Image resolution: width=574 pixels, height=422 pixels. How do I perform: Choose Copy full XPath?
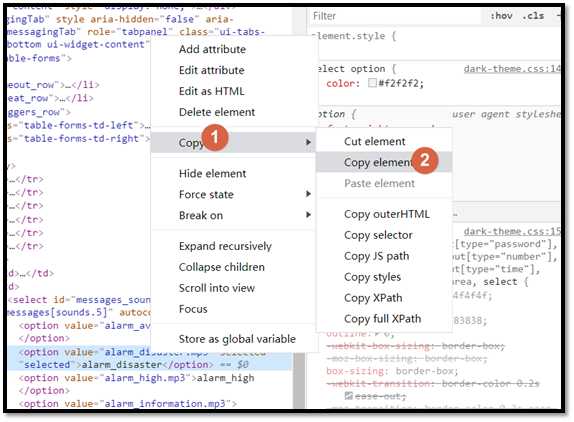click(x=383, y=318)
